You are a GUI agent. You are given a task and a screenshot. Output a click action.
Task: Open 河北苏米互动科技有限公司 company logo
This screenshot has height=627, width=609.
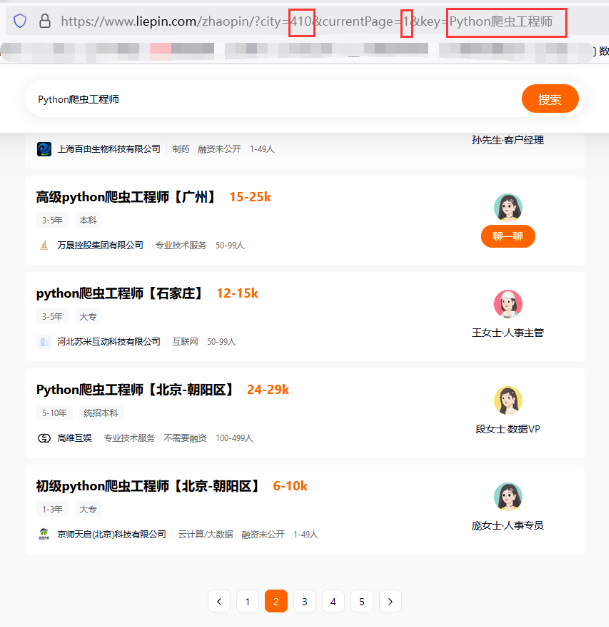point(44,342)
